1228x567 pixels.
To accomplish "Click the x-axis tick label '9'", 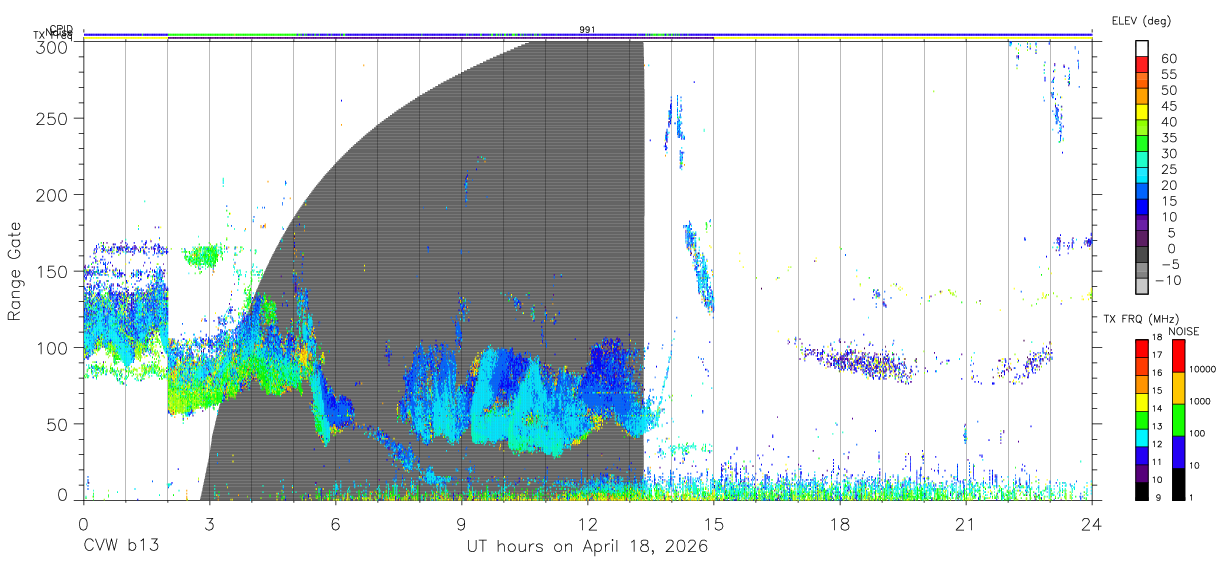I will pyautogui.click(x=461, y=523).
